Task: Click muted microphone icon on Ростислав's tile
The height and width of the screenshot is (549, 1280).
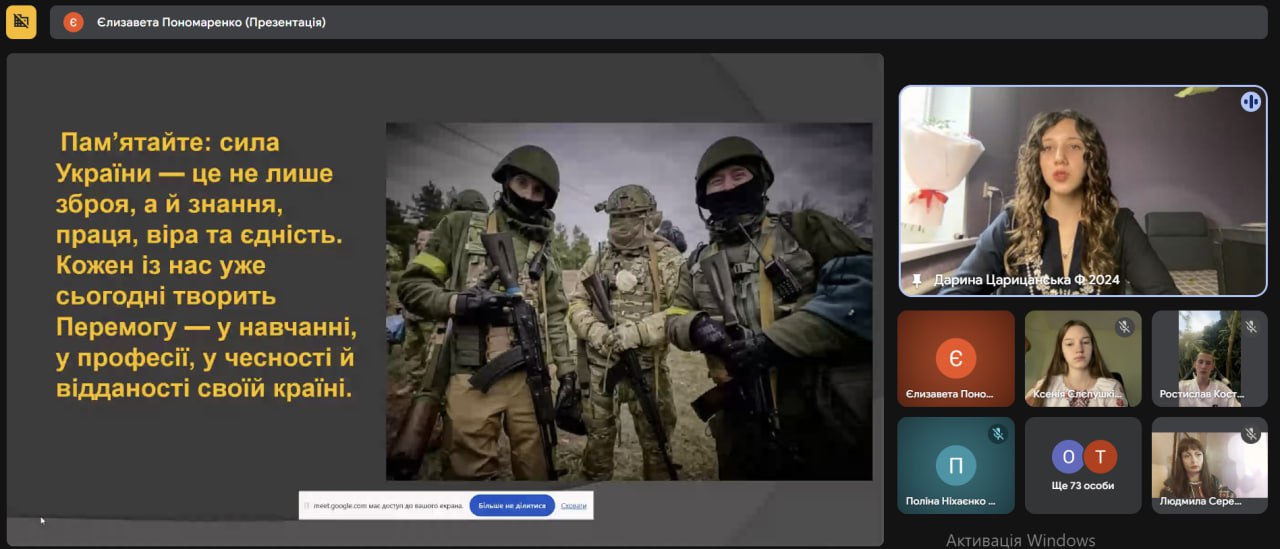Action: 1250,327
